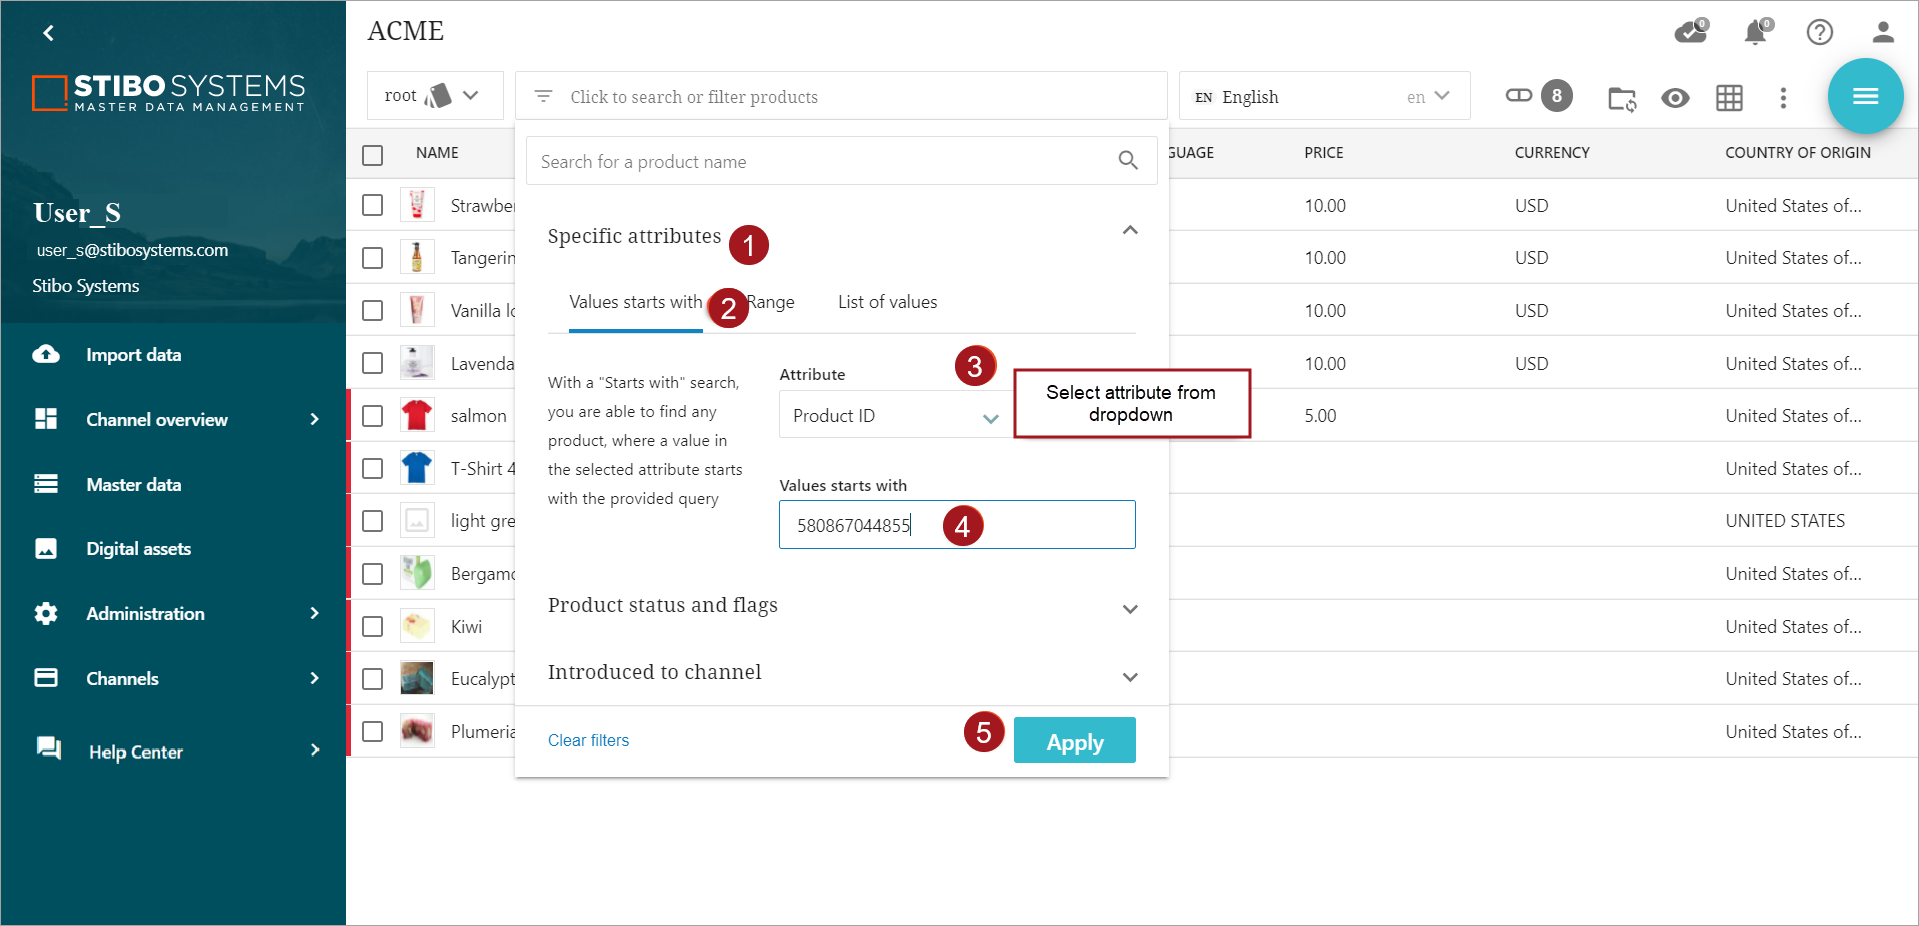The height and width of the screenshot is (926, 1919).
Task: Click the Apply button
Action: click(x=1074, y=741)
